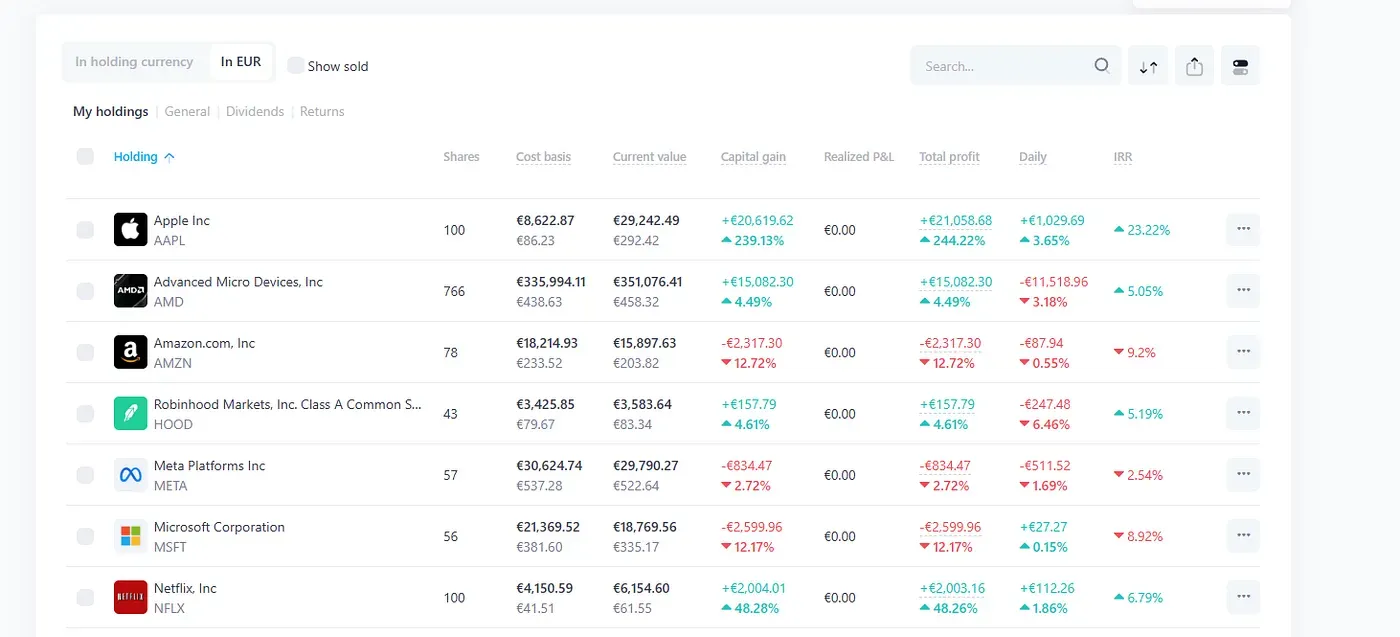Open more options for Robinhood row
The width and height of the screenshot is (1400, 637).
click(1243, 413)
